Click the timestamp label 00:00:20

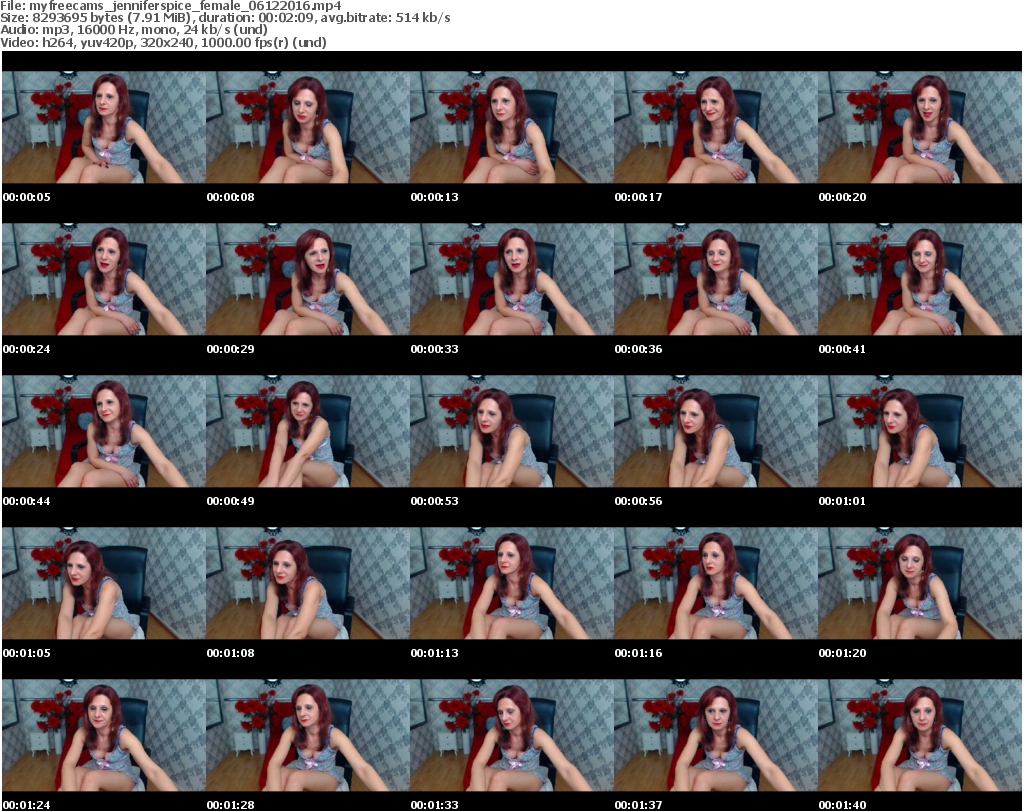coord(842,197)
